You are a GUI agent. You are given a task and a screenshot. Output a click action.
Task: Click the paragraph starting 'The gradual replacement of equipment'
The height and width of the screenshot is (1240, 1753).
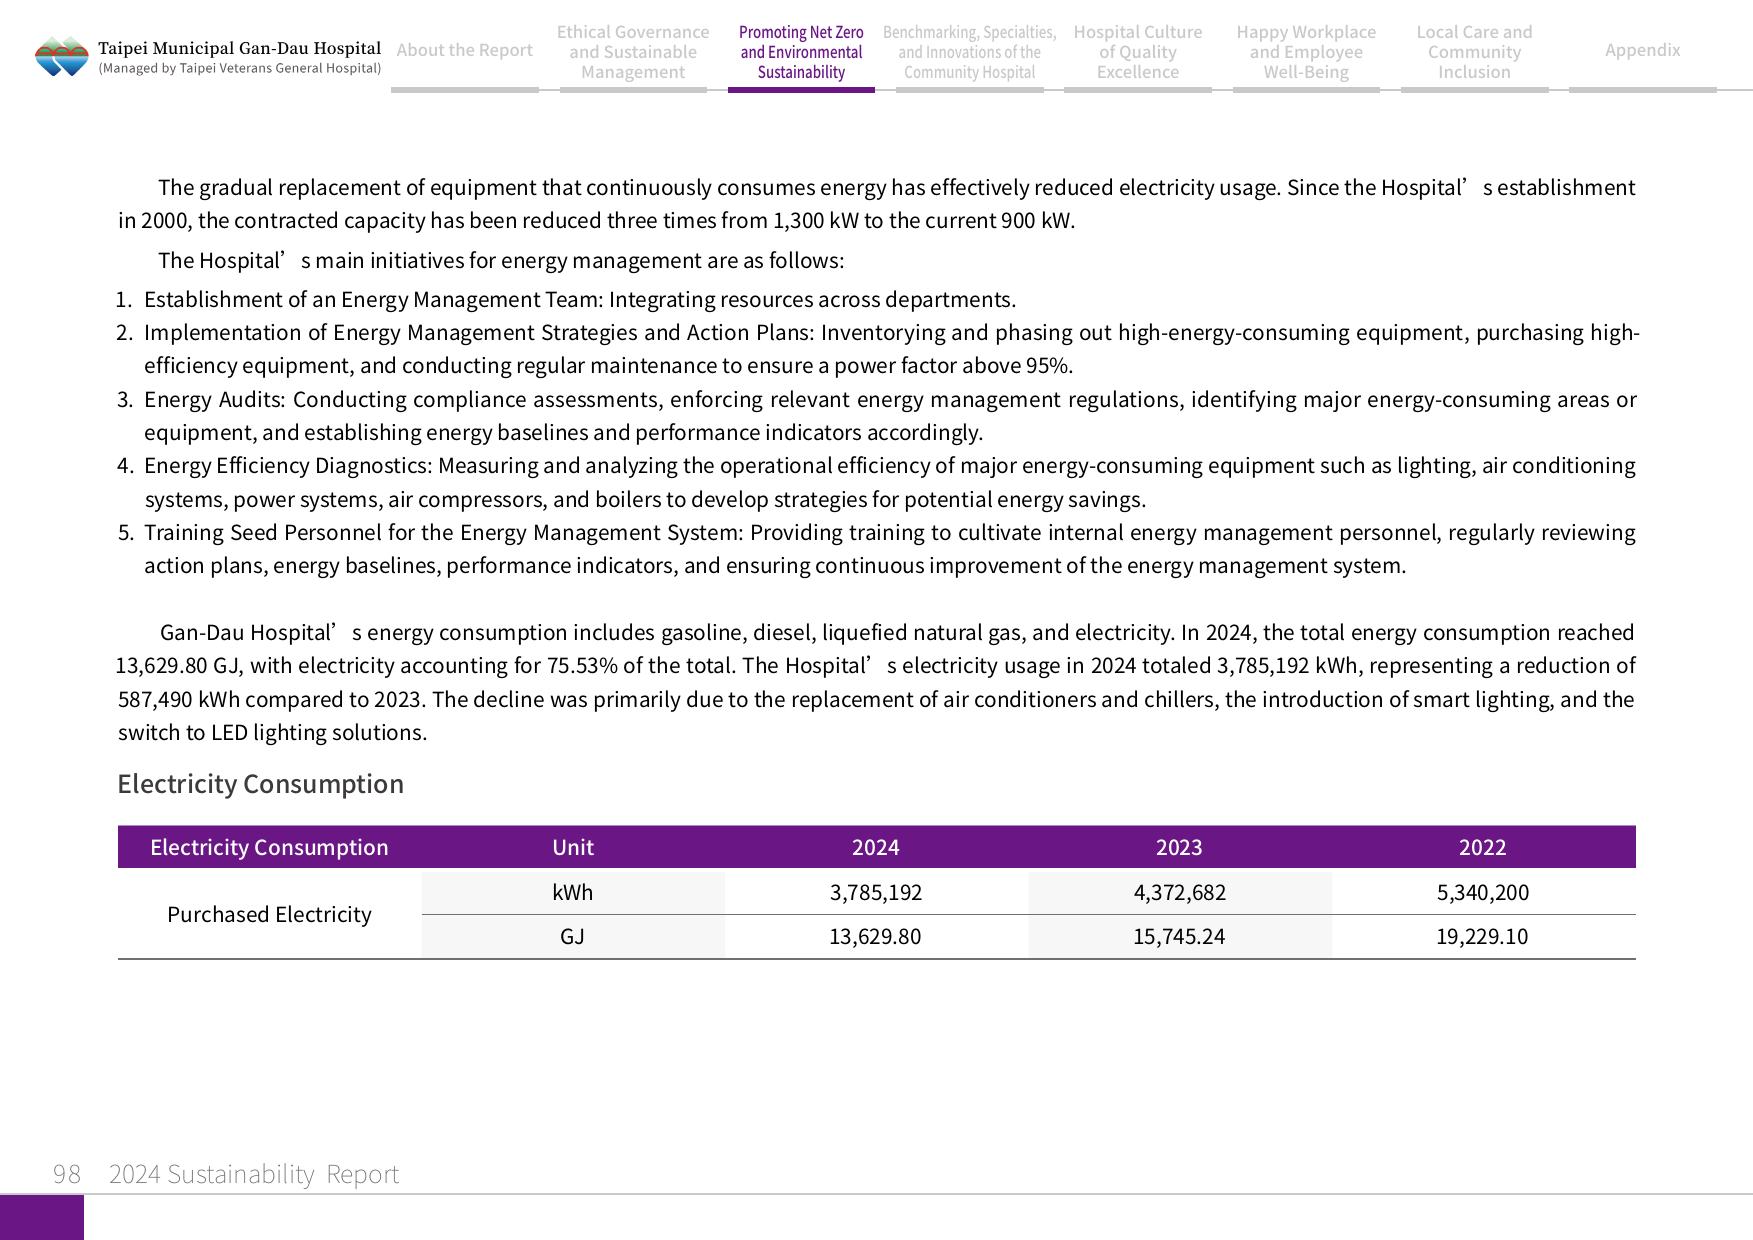coord(877,204)
